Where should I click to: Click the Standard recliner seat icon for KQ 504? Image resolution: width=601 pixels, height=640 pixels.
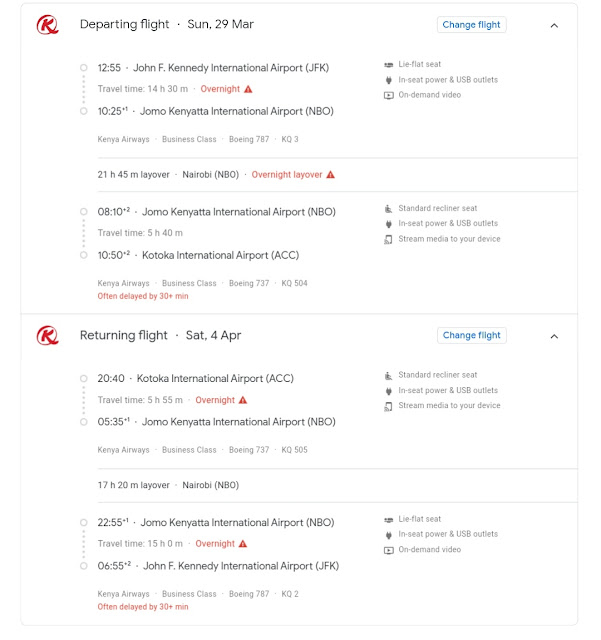388,209
